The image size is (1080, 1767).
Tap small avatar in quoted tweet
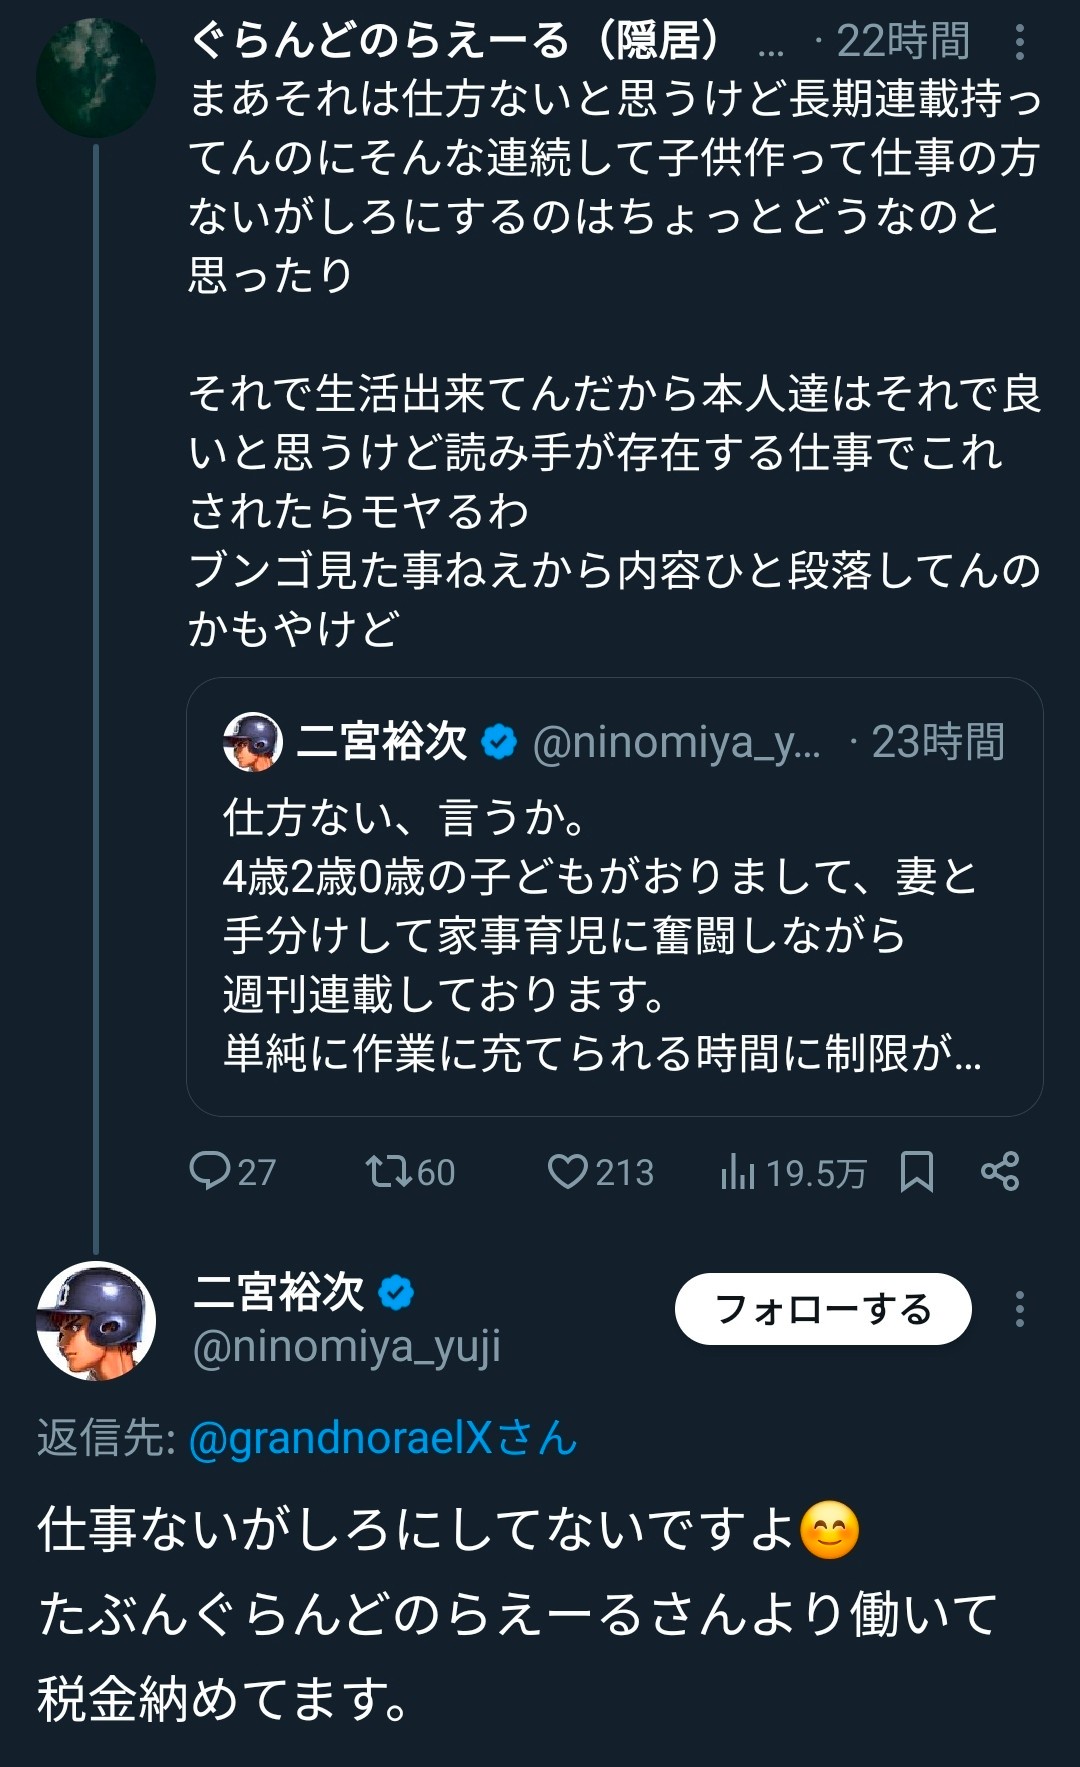pos(253,742)
